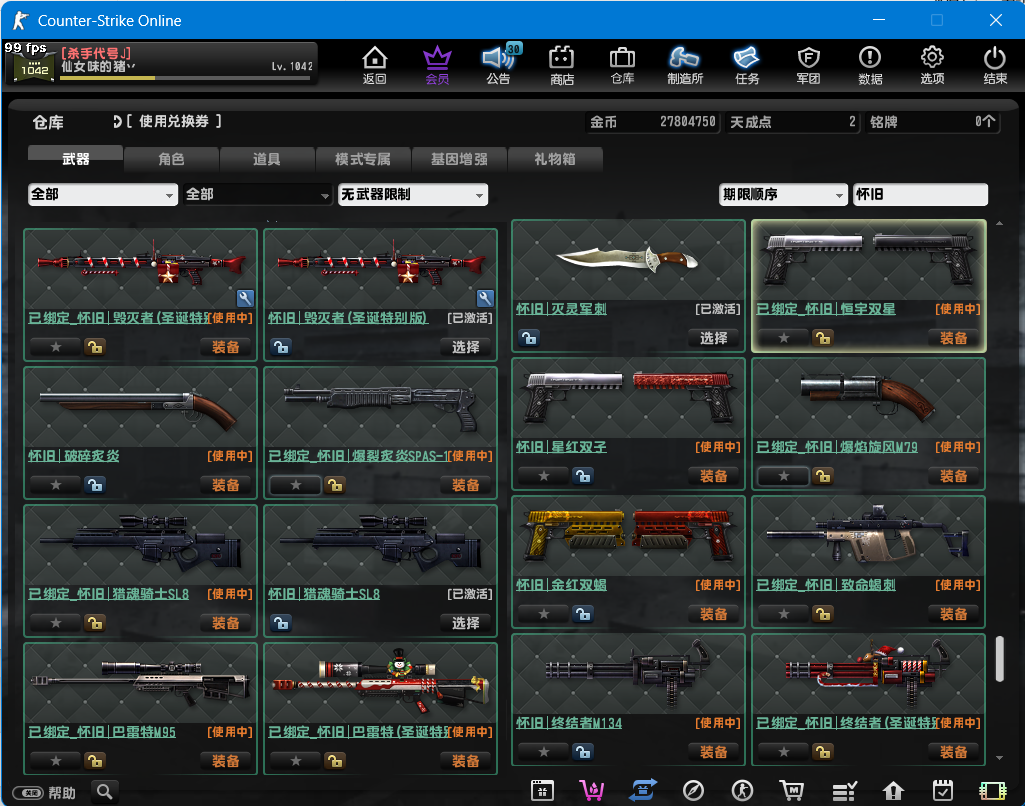Click 装备 on the 致命蝎刺 card
Screen dimensions: 1025x806
coord(953,614)
